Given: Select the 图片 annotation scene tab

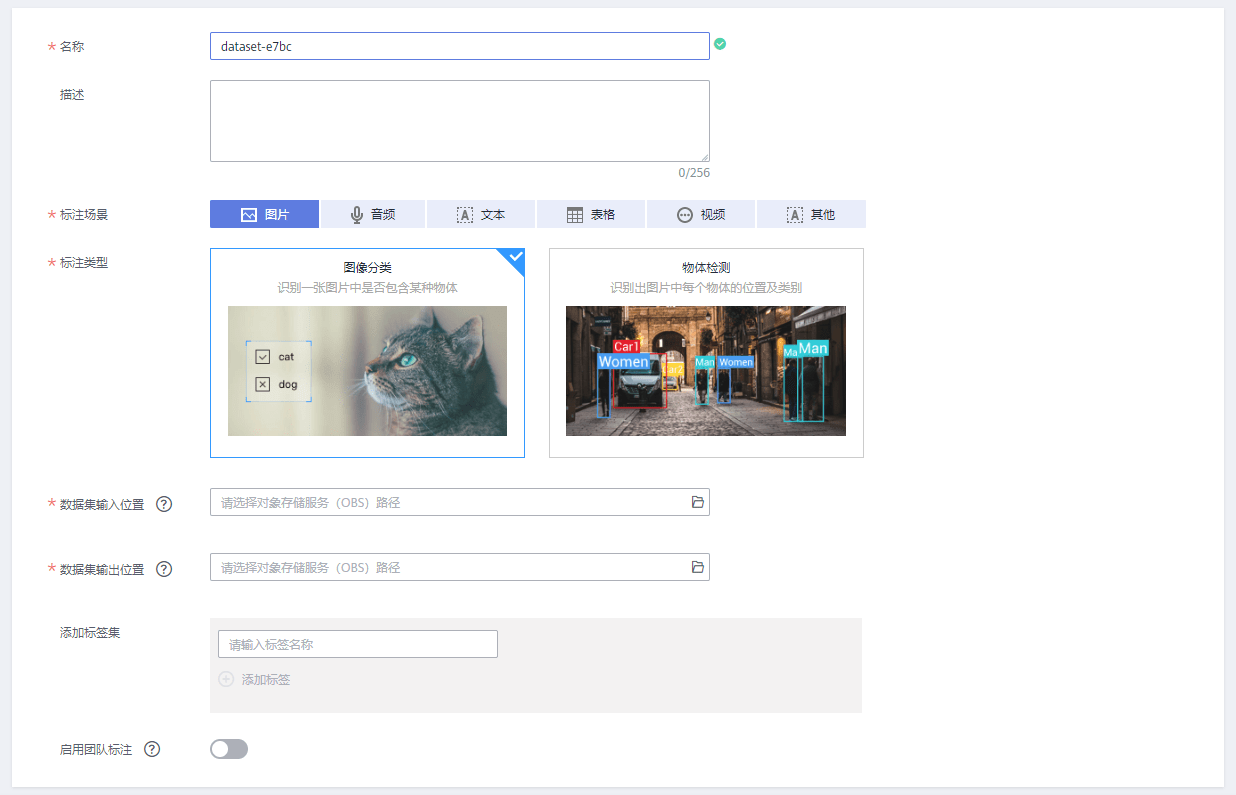Looking at the screenshot, I should coord(264,214).
